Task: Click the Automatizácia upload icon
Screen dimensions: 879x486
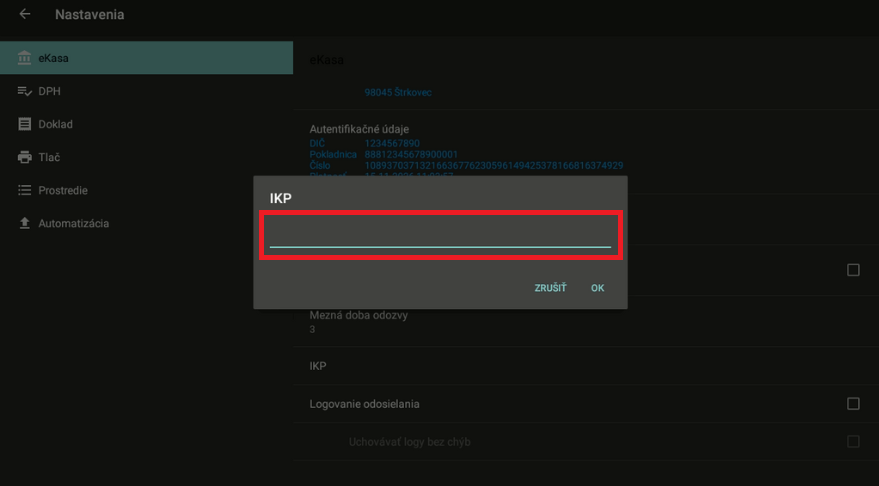Action: coord(25,223)
